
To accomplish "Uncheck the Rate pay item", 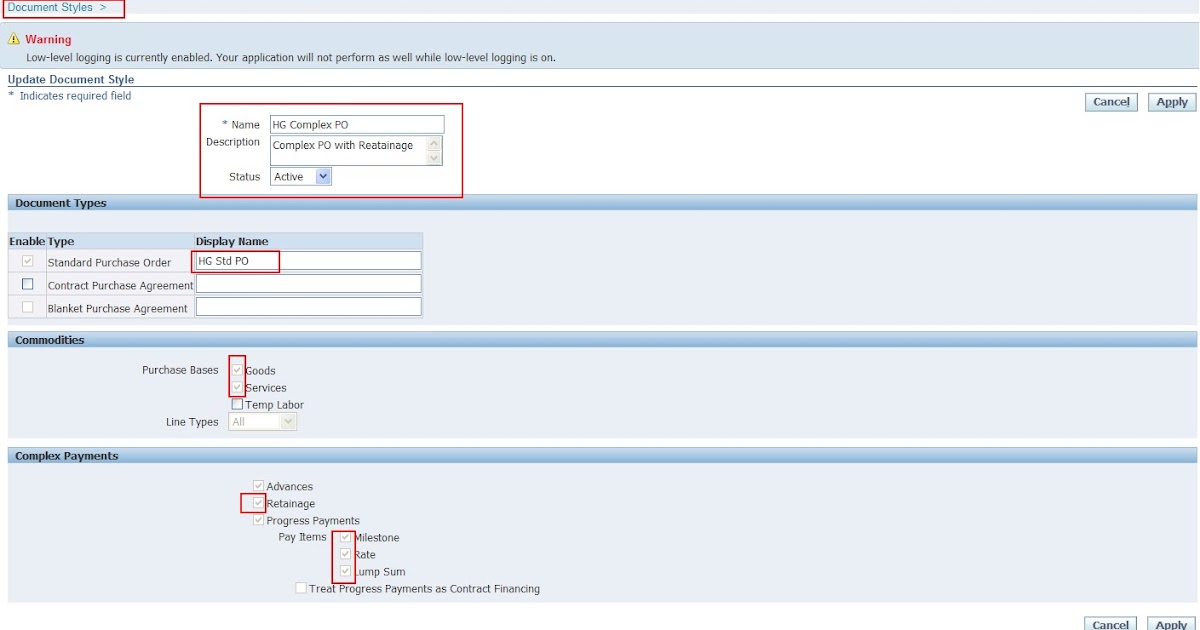I will point(343,554).
